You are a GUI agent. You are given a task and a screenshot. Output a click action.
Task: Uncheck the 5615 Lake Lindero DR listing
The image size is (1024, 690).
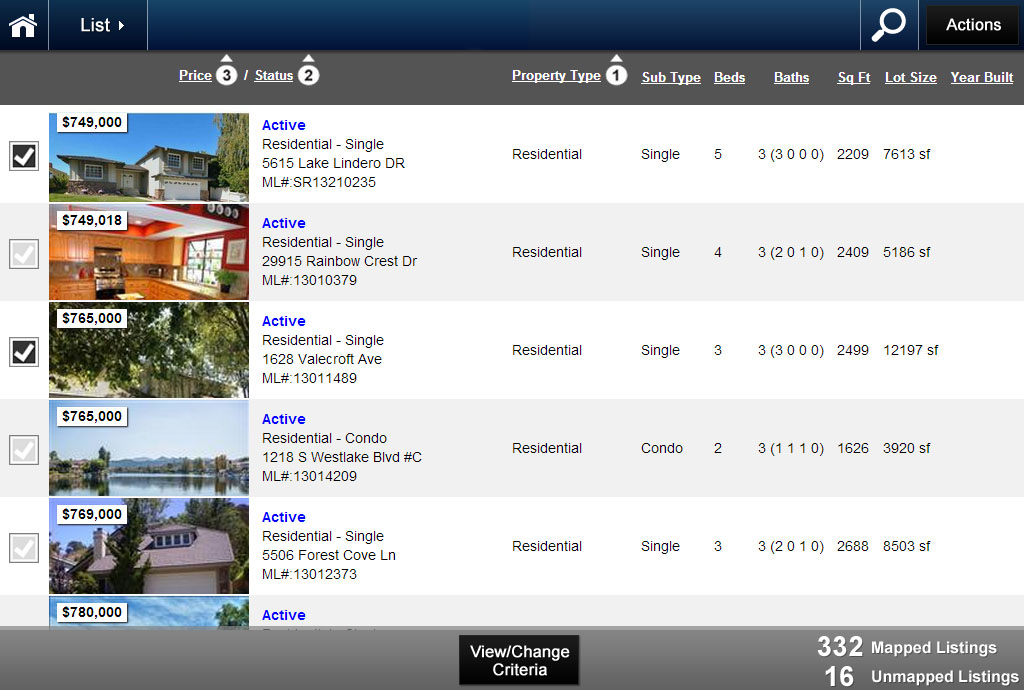24,156
